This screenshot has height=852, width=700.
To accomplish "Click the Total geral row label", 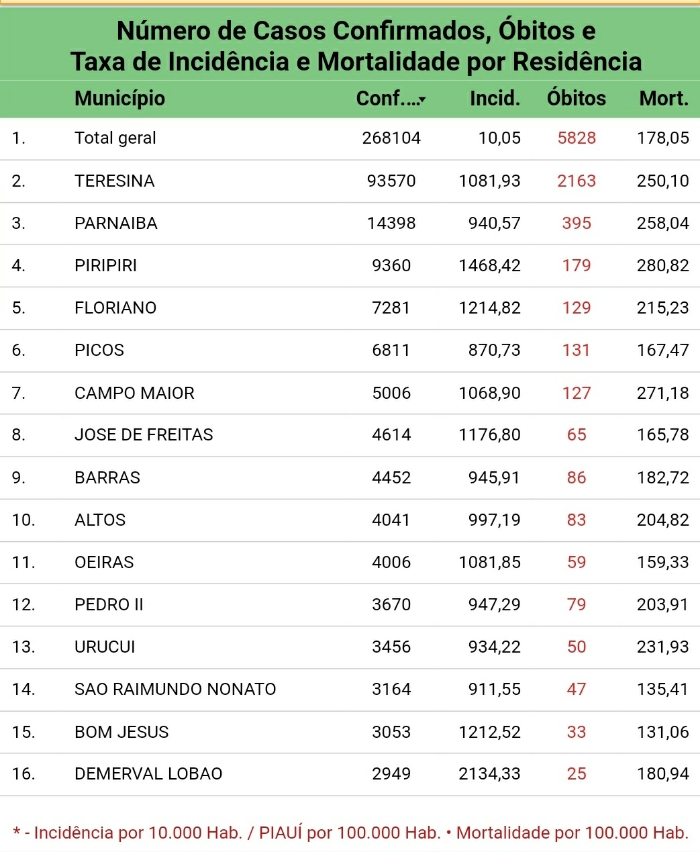I will [x=115, y=138].
